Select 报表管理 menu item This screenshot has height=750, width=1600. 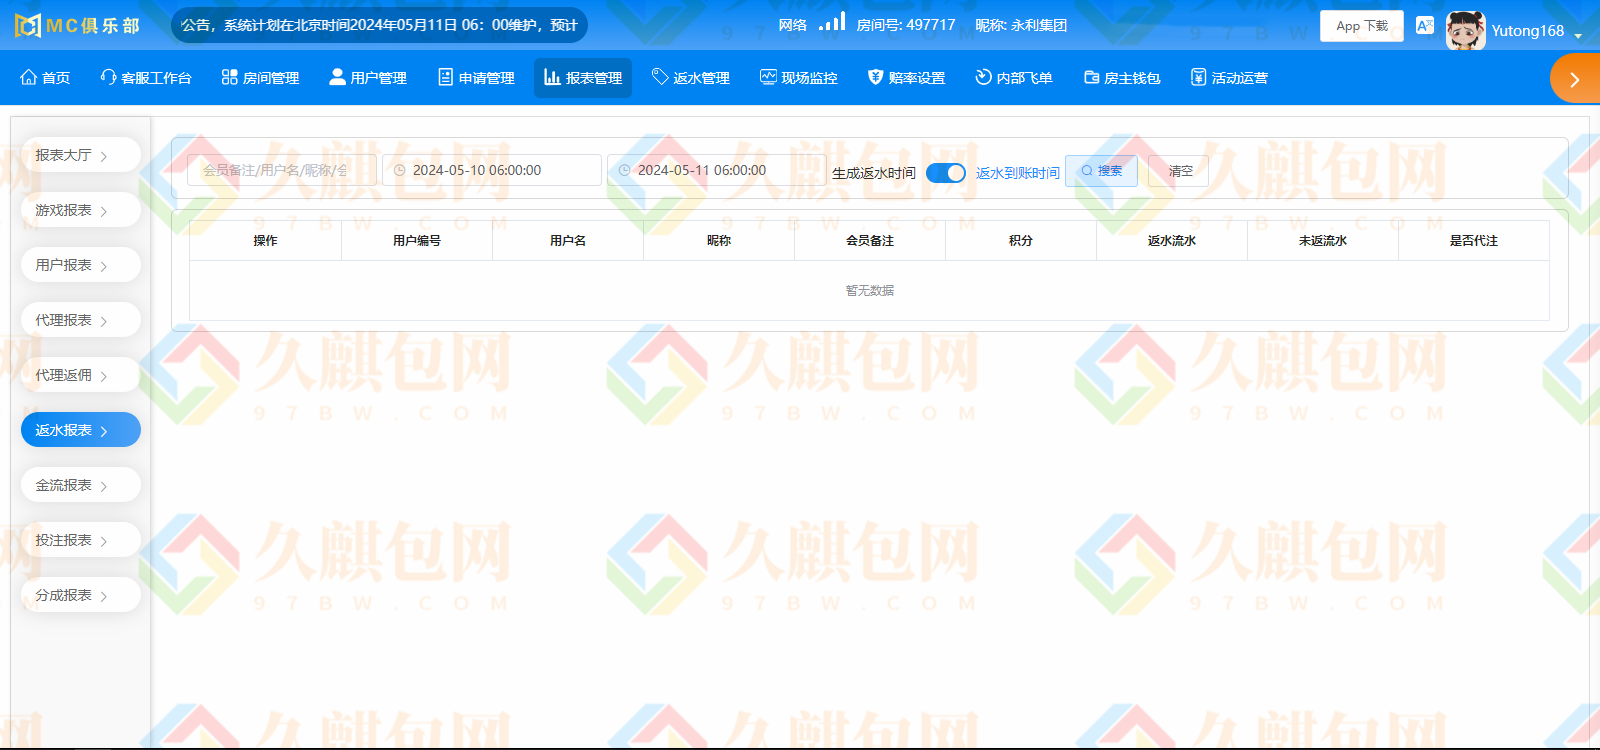[583, 78]
